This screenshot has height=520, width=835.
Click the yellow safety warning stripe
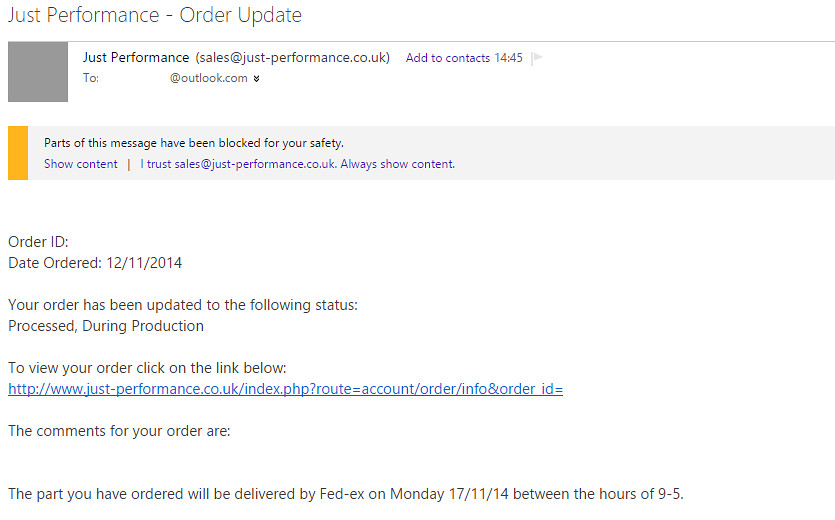pos(17,153)
